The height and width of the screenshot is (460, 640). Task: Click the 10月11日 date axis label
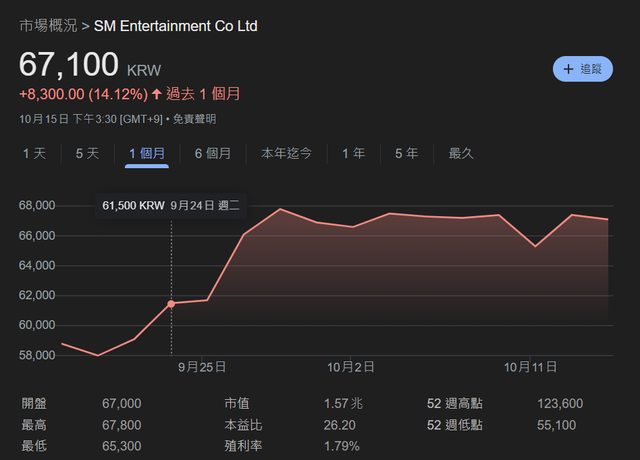[x=530, y=367]
